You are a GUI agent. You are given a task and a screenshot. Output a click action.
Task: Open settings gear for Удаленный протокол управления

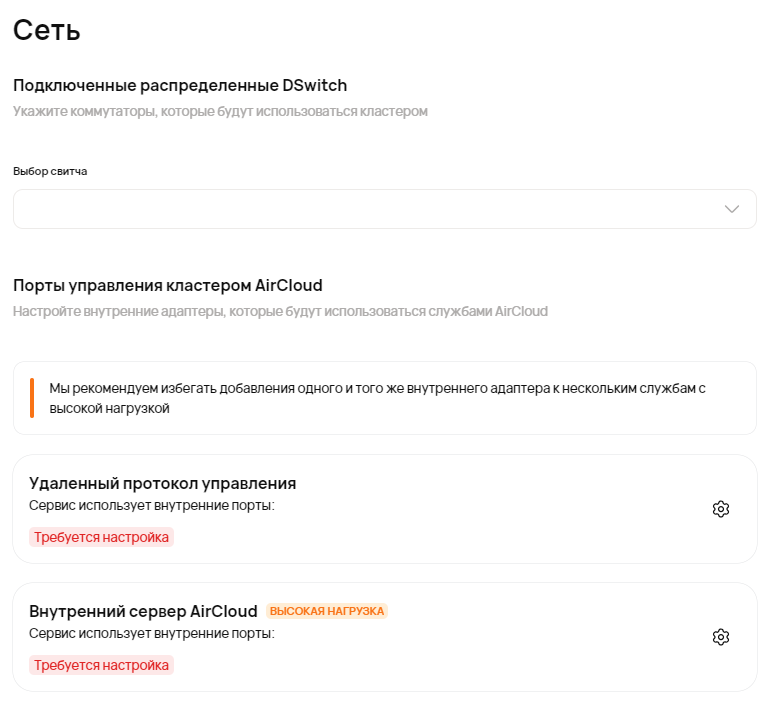point(721,509)
